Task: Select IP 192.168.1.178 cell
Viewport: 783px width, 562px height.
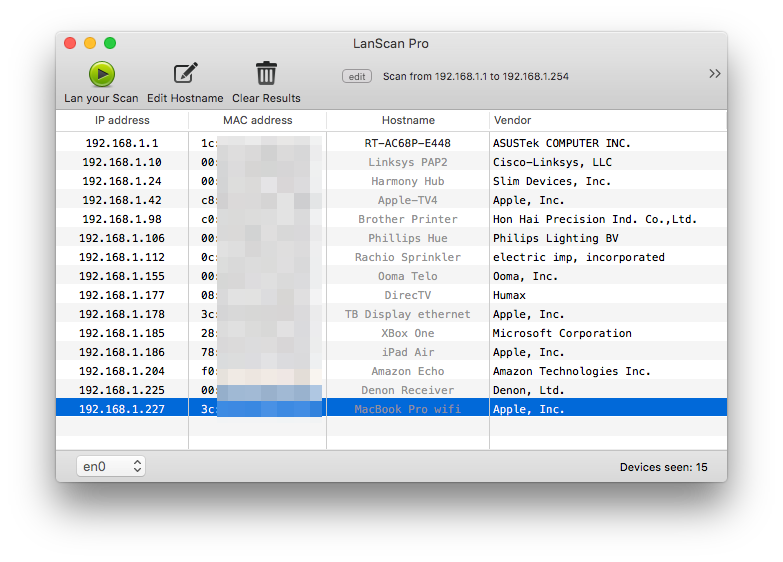Action: [x=122, y=314]
